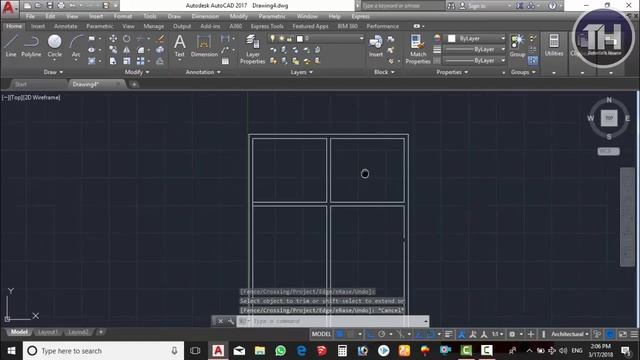This screenshot has height=360, width=640.
Task: Toggle polar tracking in status bar
Action: [382, 334]
